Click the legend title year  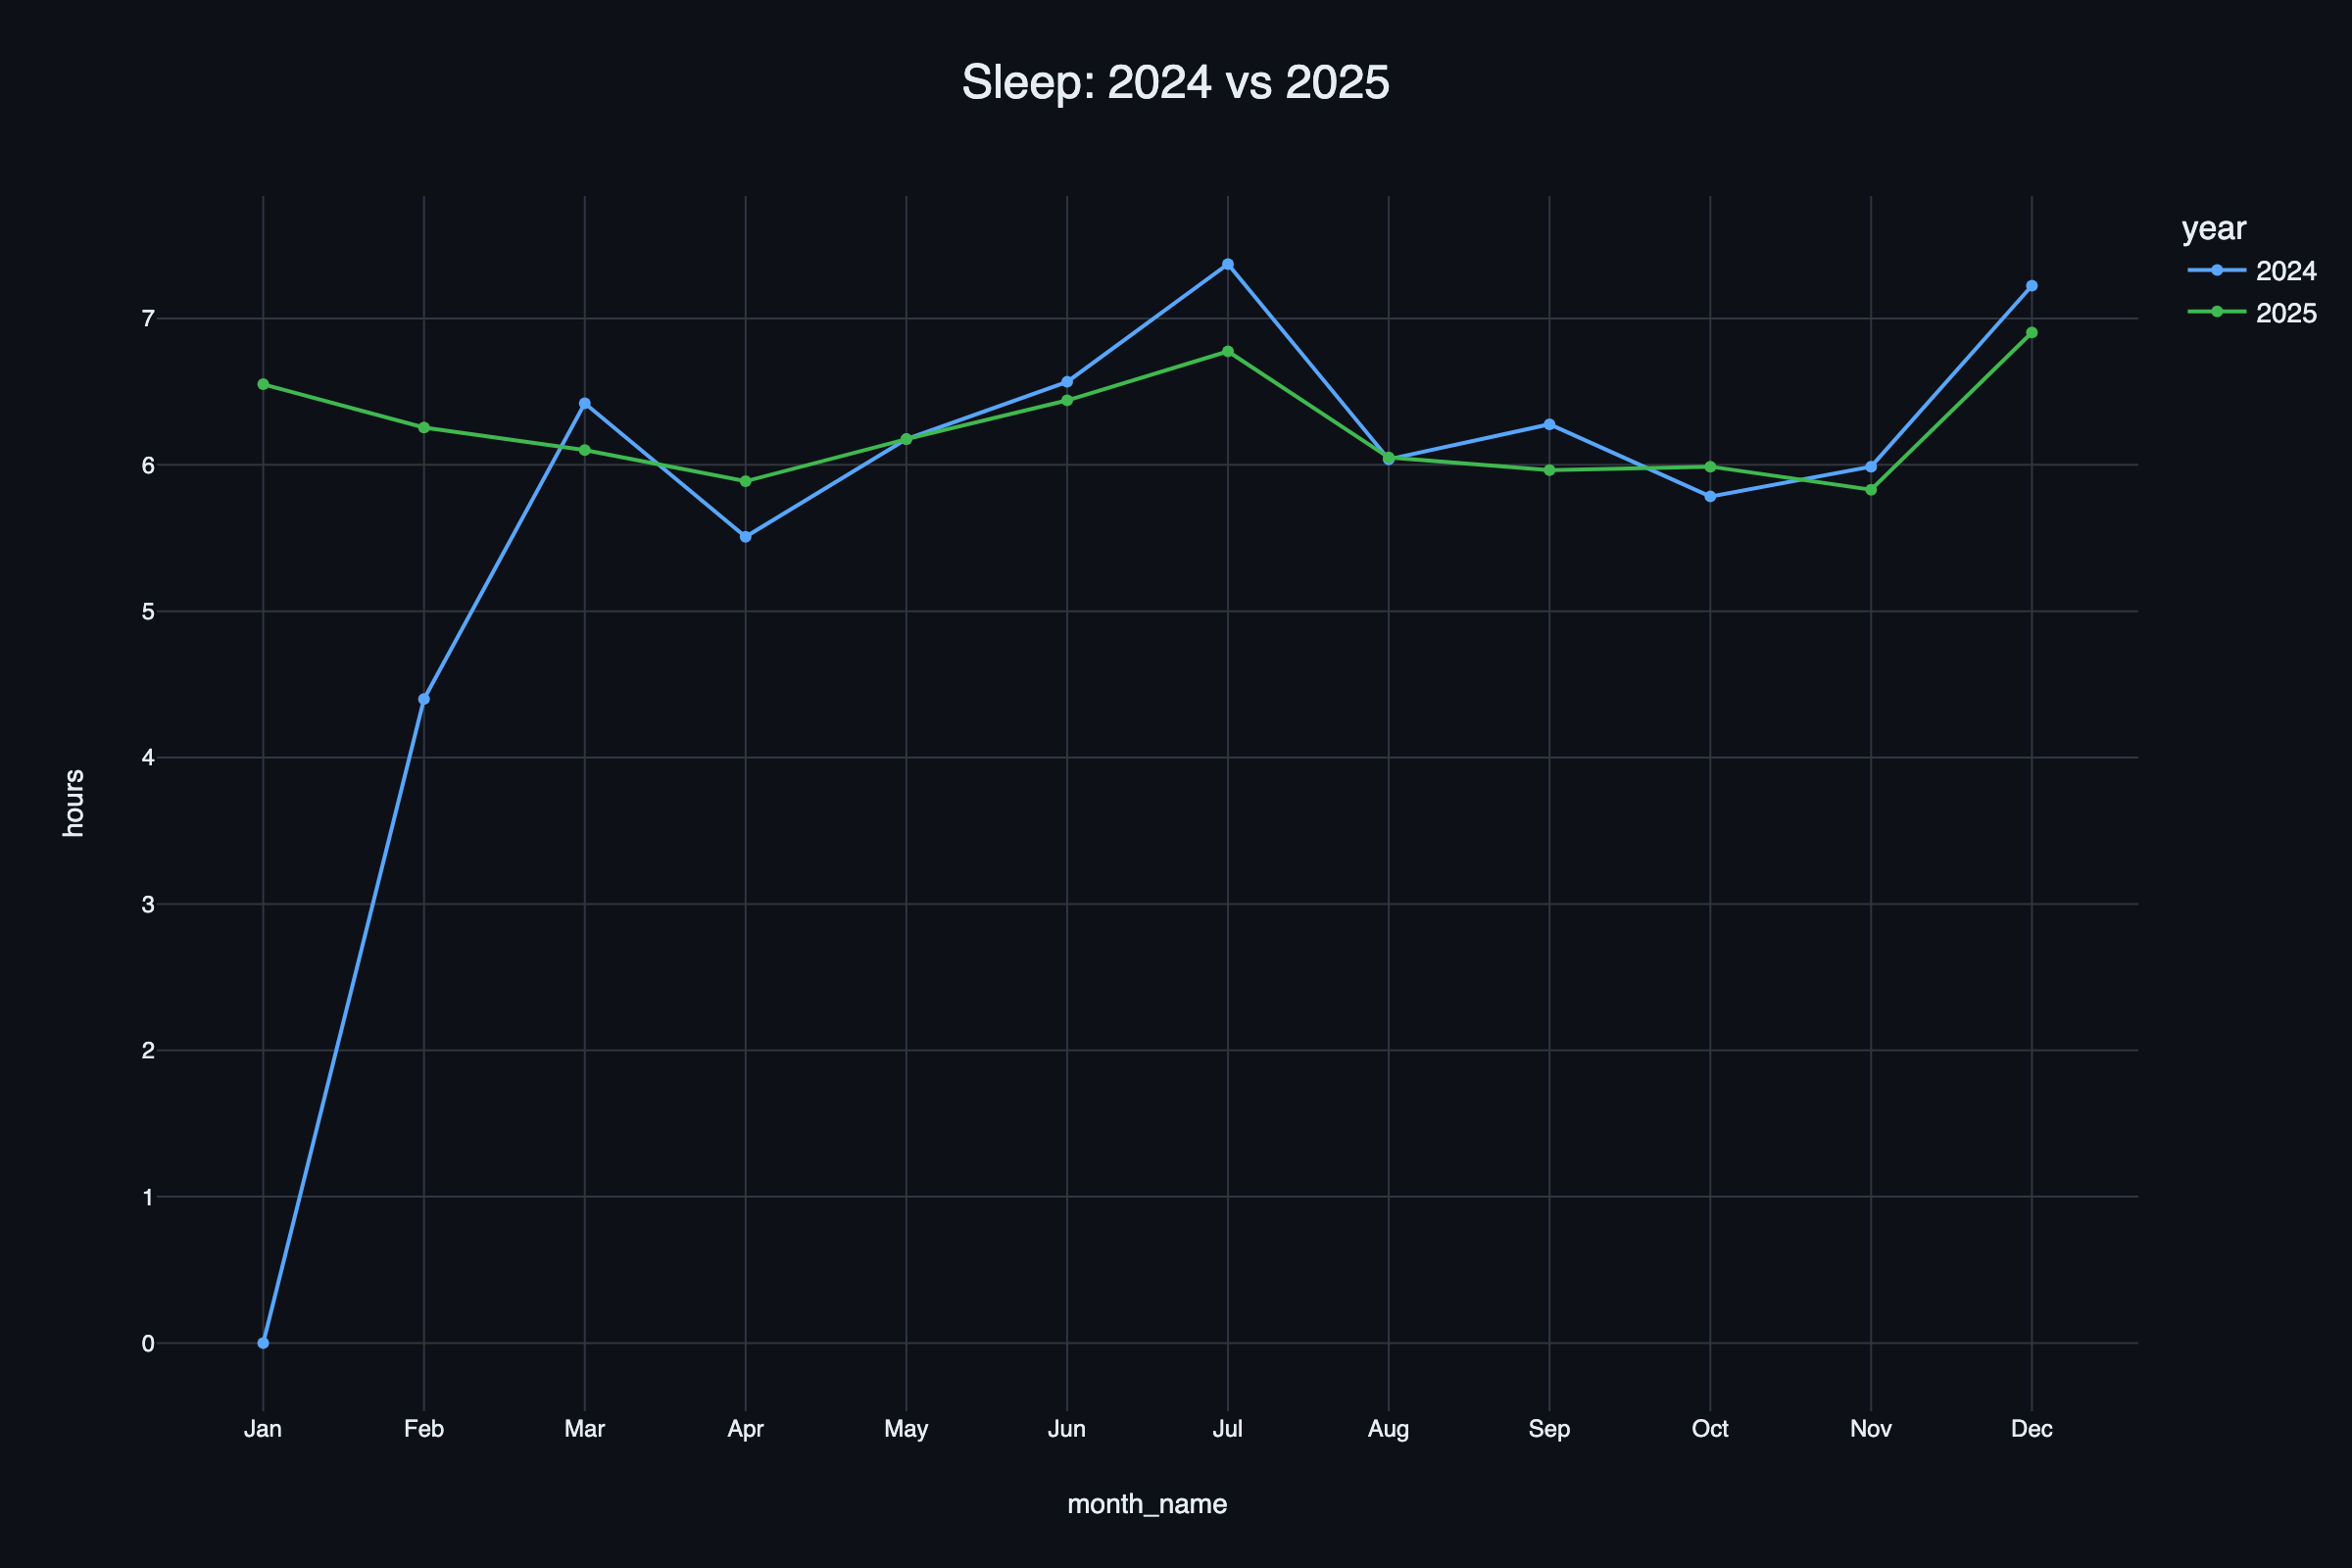click(2214, 229)
